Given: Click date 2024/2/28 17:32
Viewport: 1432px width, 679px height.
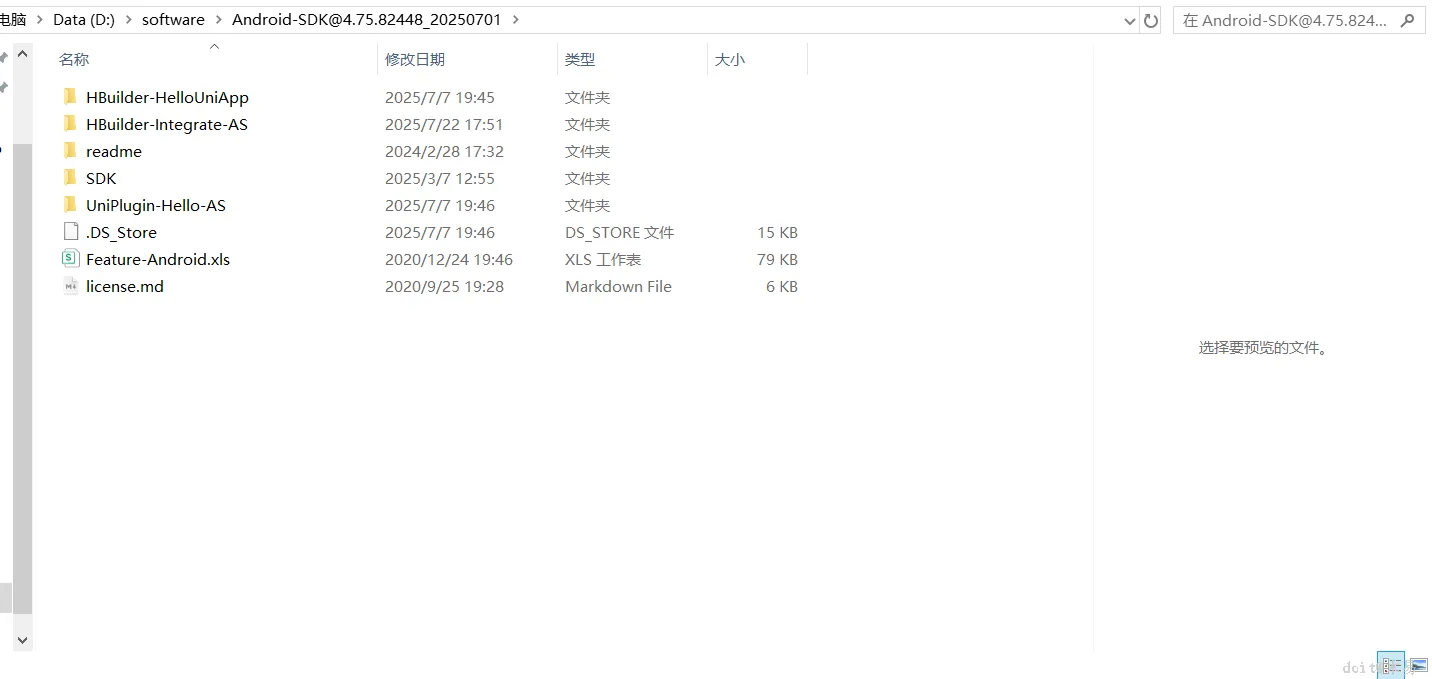Looking at the screenshot, I should tap(444, 151).
